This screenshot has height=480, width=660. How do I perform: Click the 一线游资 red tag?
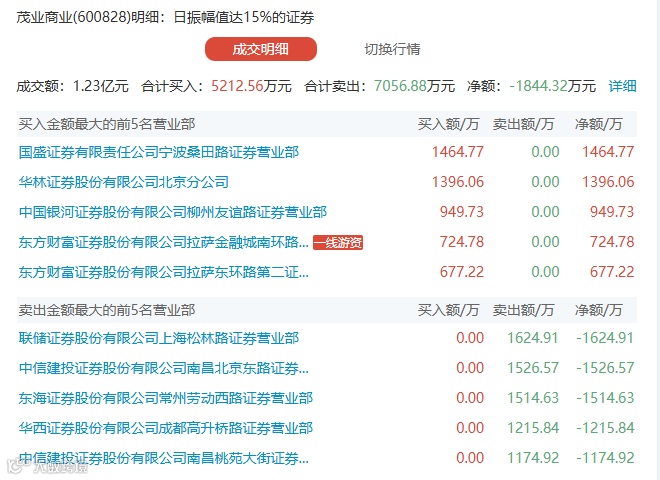[338, 243]
